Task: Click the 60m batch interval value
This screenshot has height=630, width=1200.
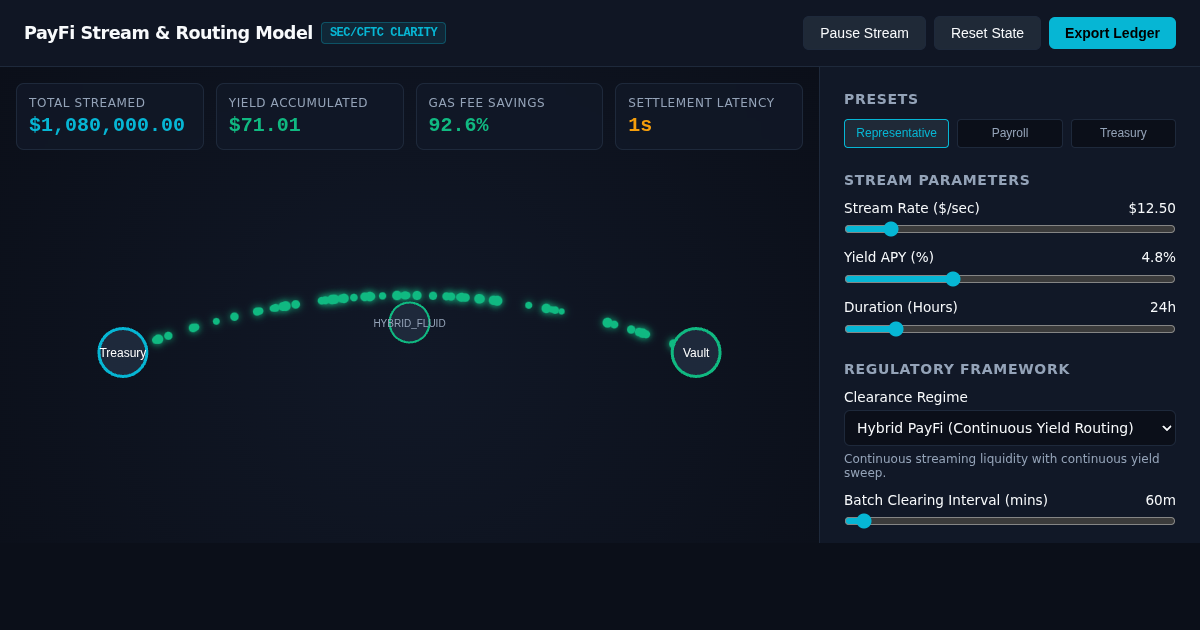Action: click(x=1160, y=500)
